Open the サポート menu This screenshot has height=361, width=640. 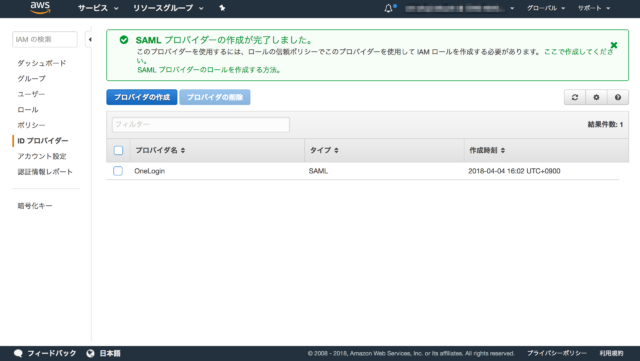(593, 8)
